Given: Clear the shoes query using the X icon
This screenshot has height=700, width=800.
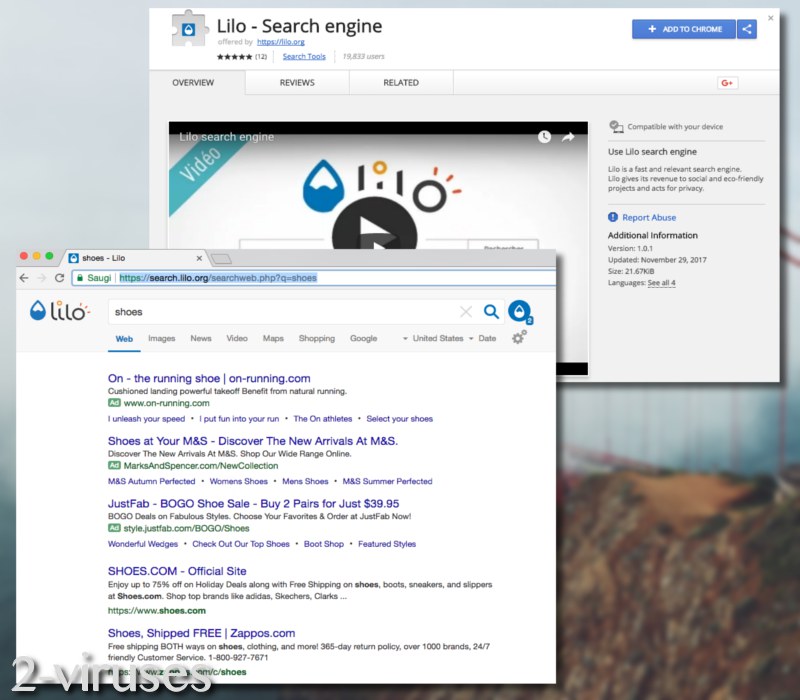Looking at the screenshot, I should coord(465,311).
